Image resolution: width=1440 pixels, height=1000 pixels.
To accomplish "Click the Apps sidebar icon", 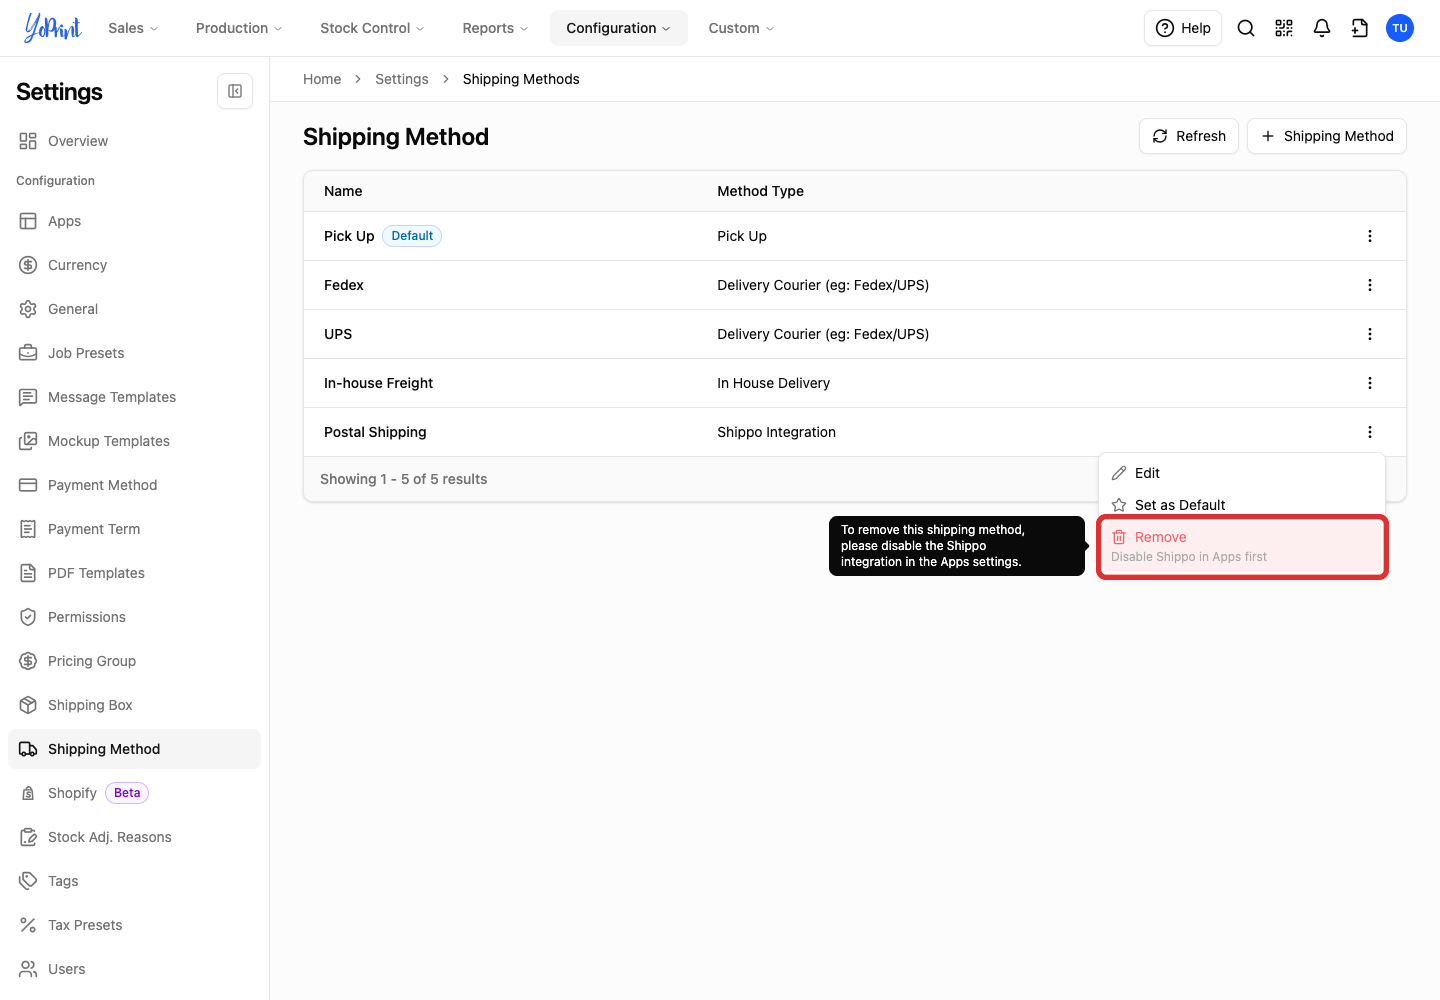I will [x=28, y=221].
